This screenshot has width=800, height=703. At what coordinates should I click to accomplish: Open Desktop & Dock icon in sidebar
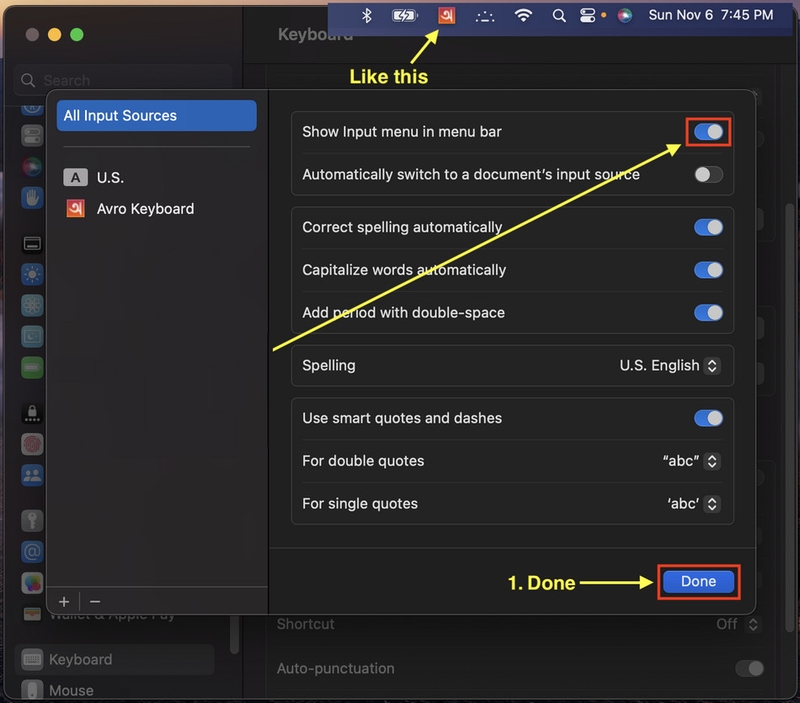(32, 244)
